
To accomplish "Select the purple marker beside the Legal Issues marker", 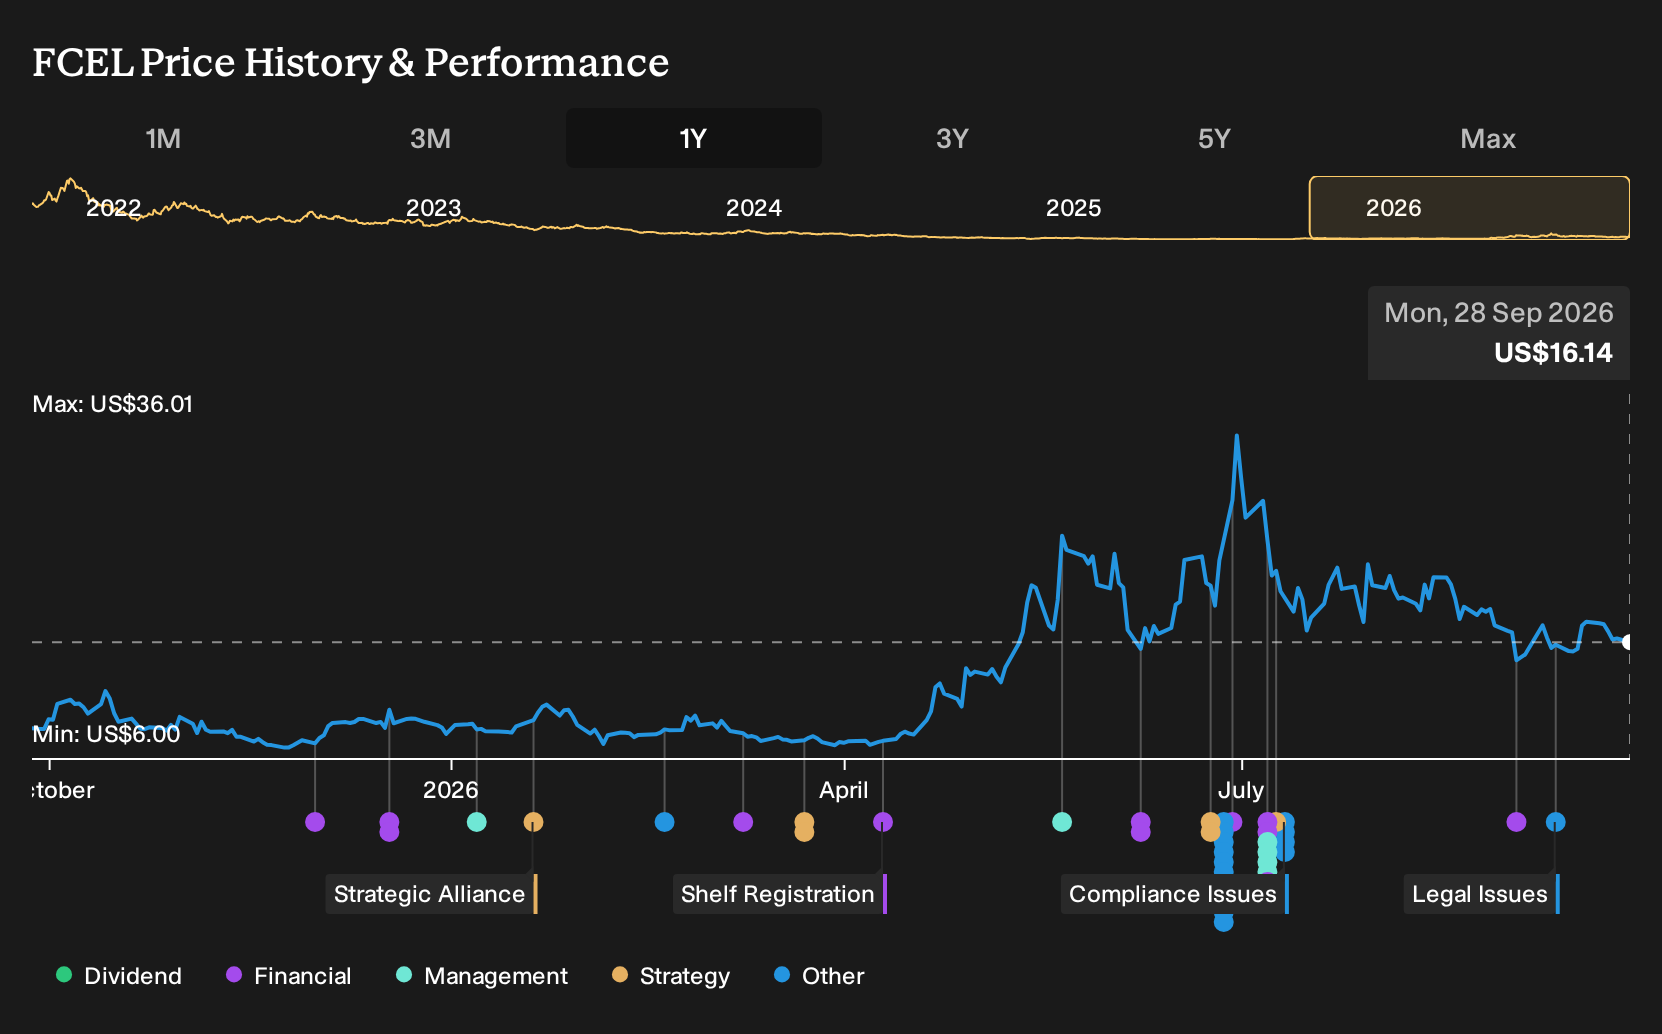I will coord(1517,822).
